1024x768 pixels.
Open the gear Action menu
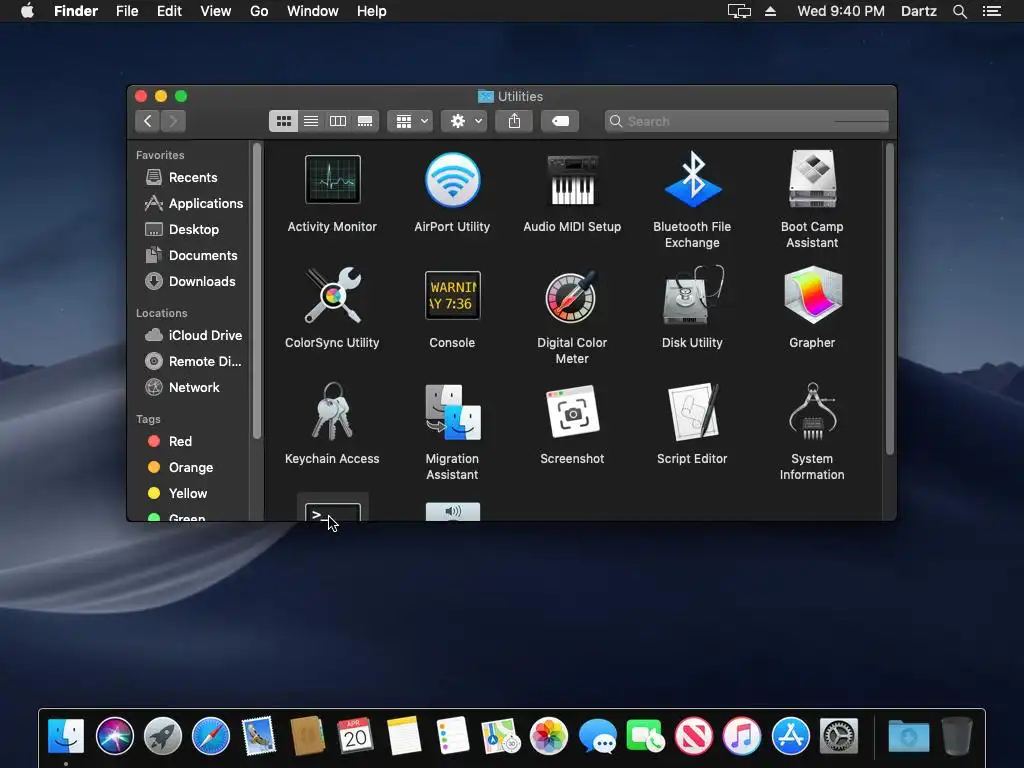[464, 121]
